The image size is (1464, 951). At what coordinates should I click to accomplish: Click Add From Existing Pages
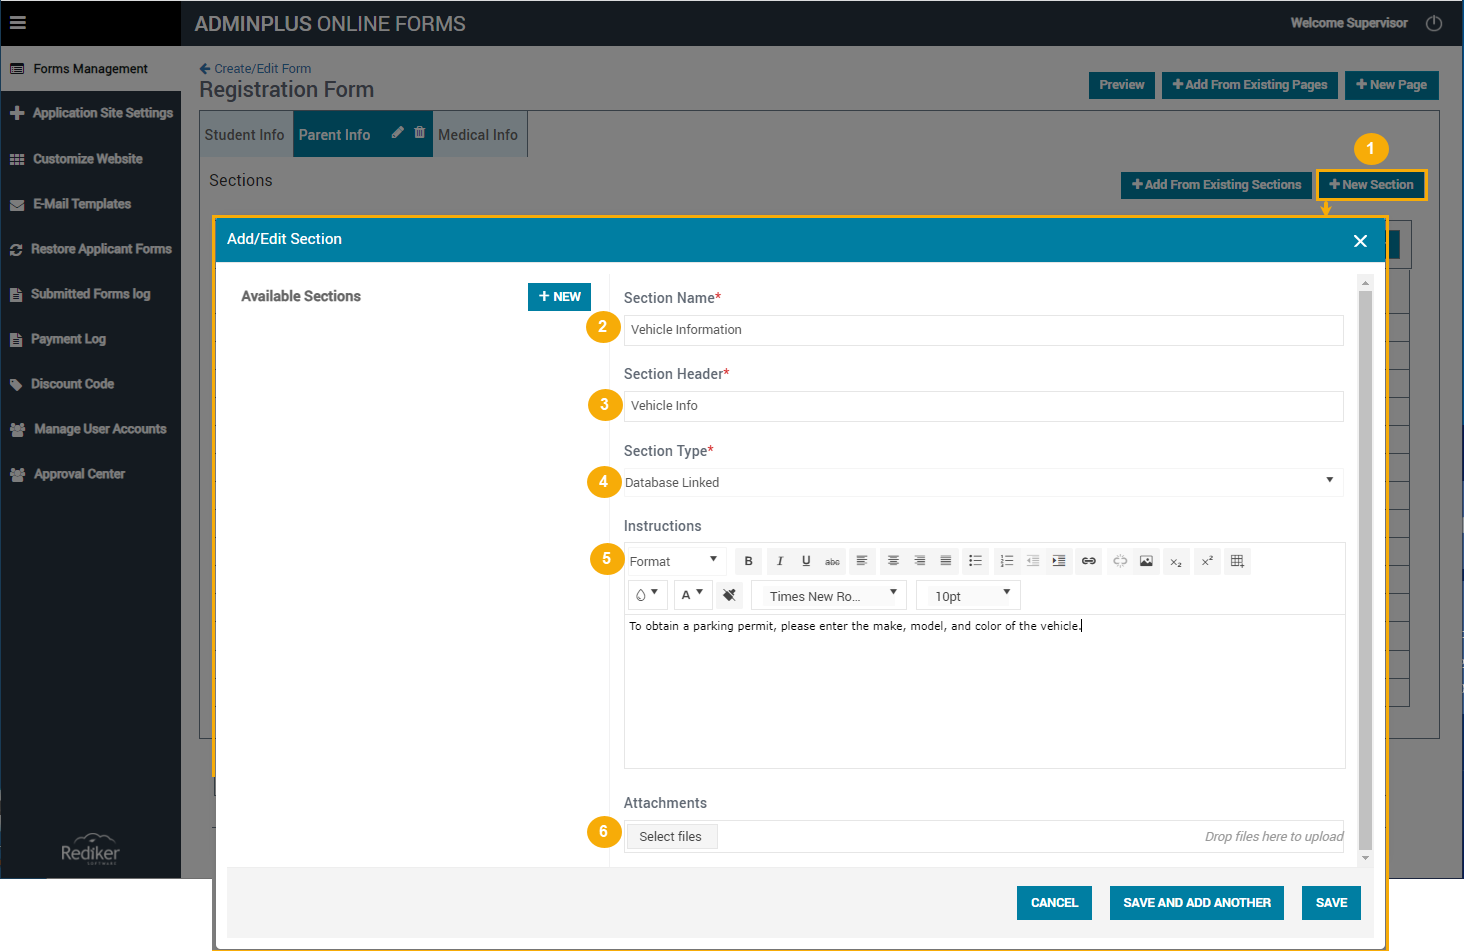(1250, 85)
